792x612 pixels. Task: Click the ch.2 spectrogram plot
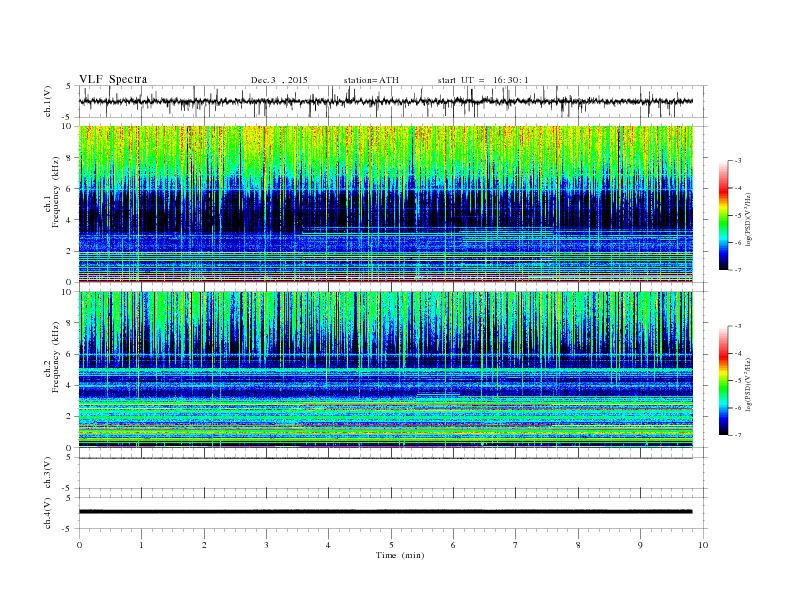click(x=386, y=370)
